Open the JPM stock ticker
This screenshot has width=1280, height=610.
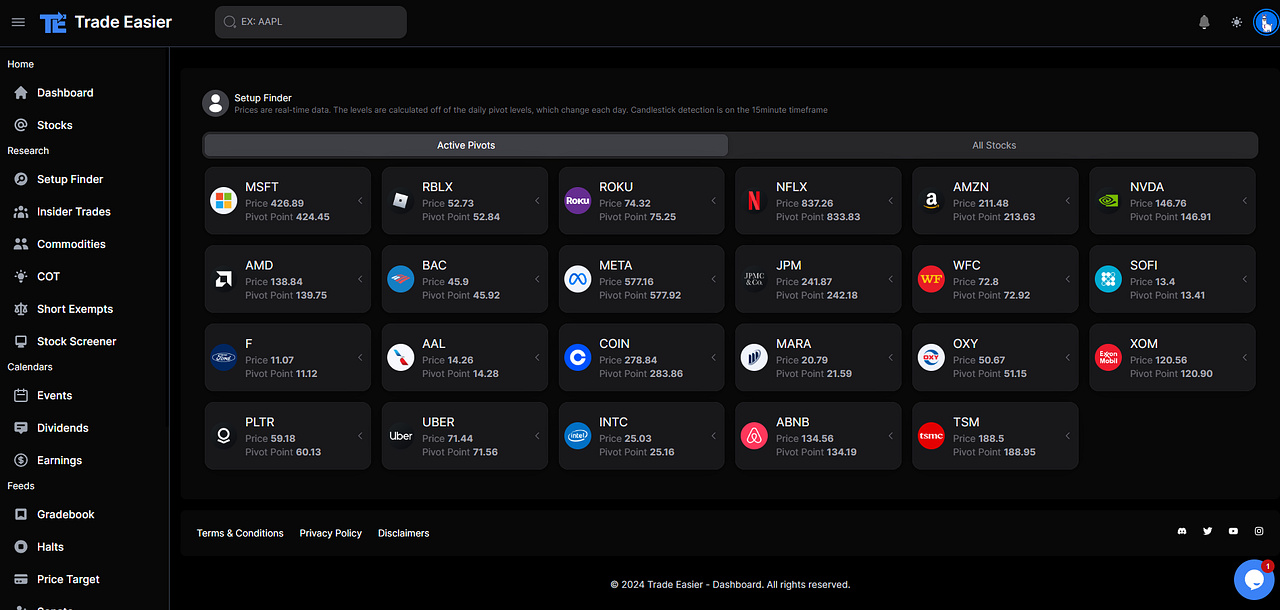click(789, 265)
